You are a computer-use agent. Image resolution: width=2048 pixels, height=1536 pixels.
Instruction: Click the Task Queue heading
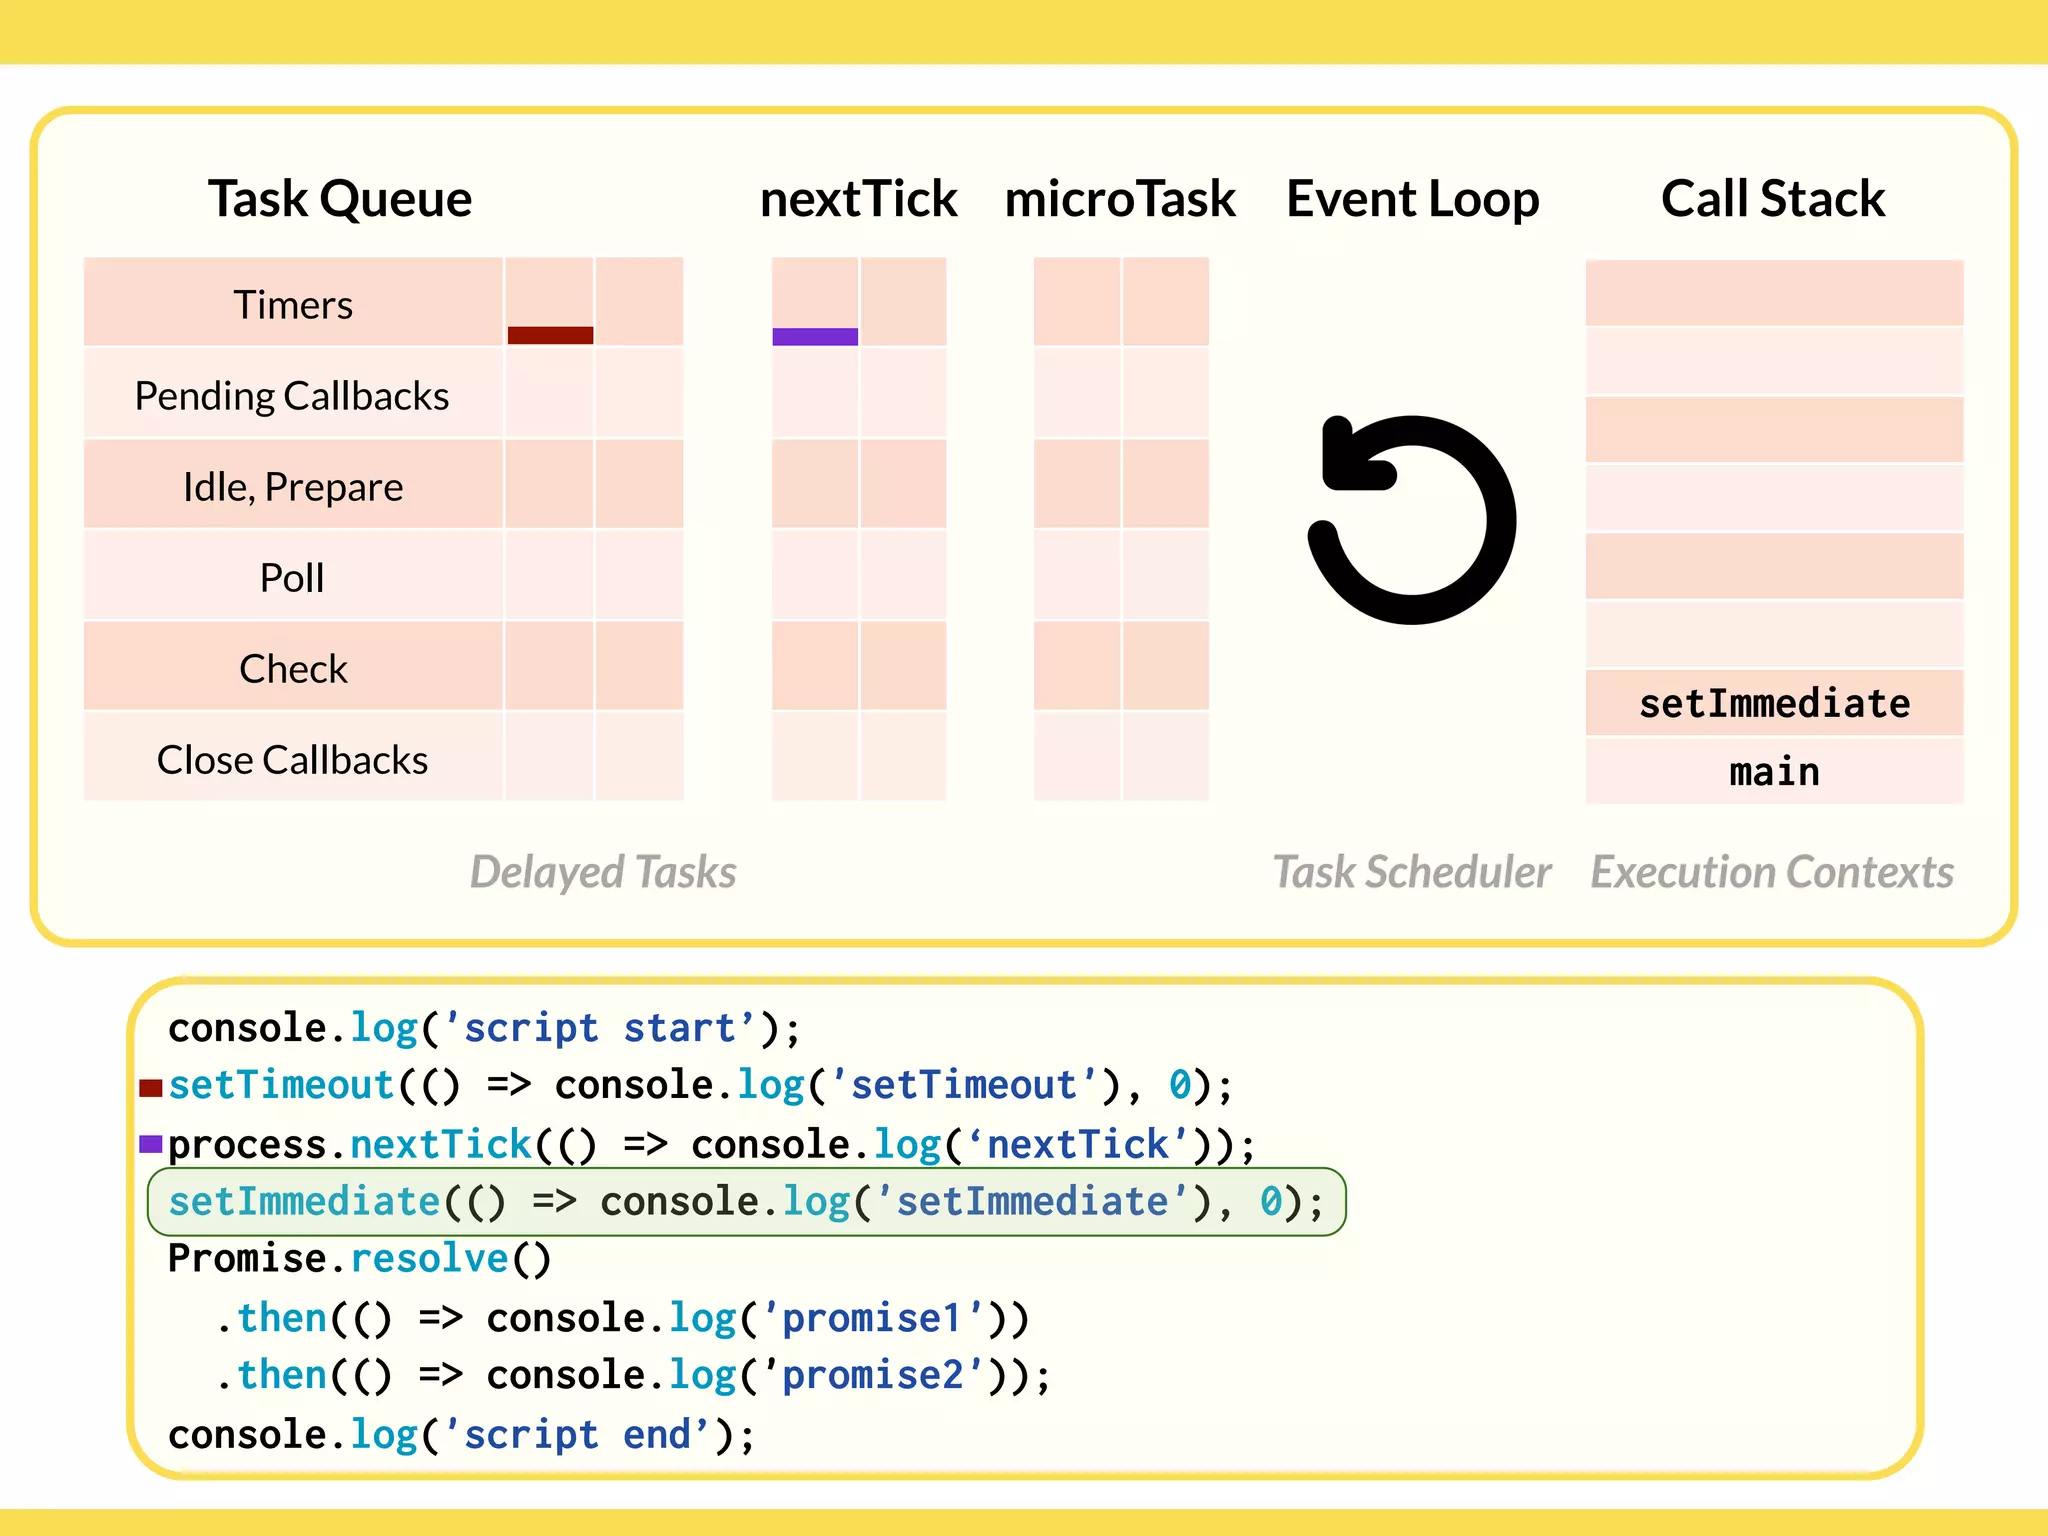pyautogui.click(x=340, y=198)
